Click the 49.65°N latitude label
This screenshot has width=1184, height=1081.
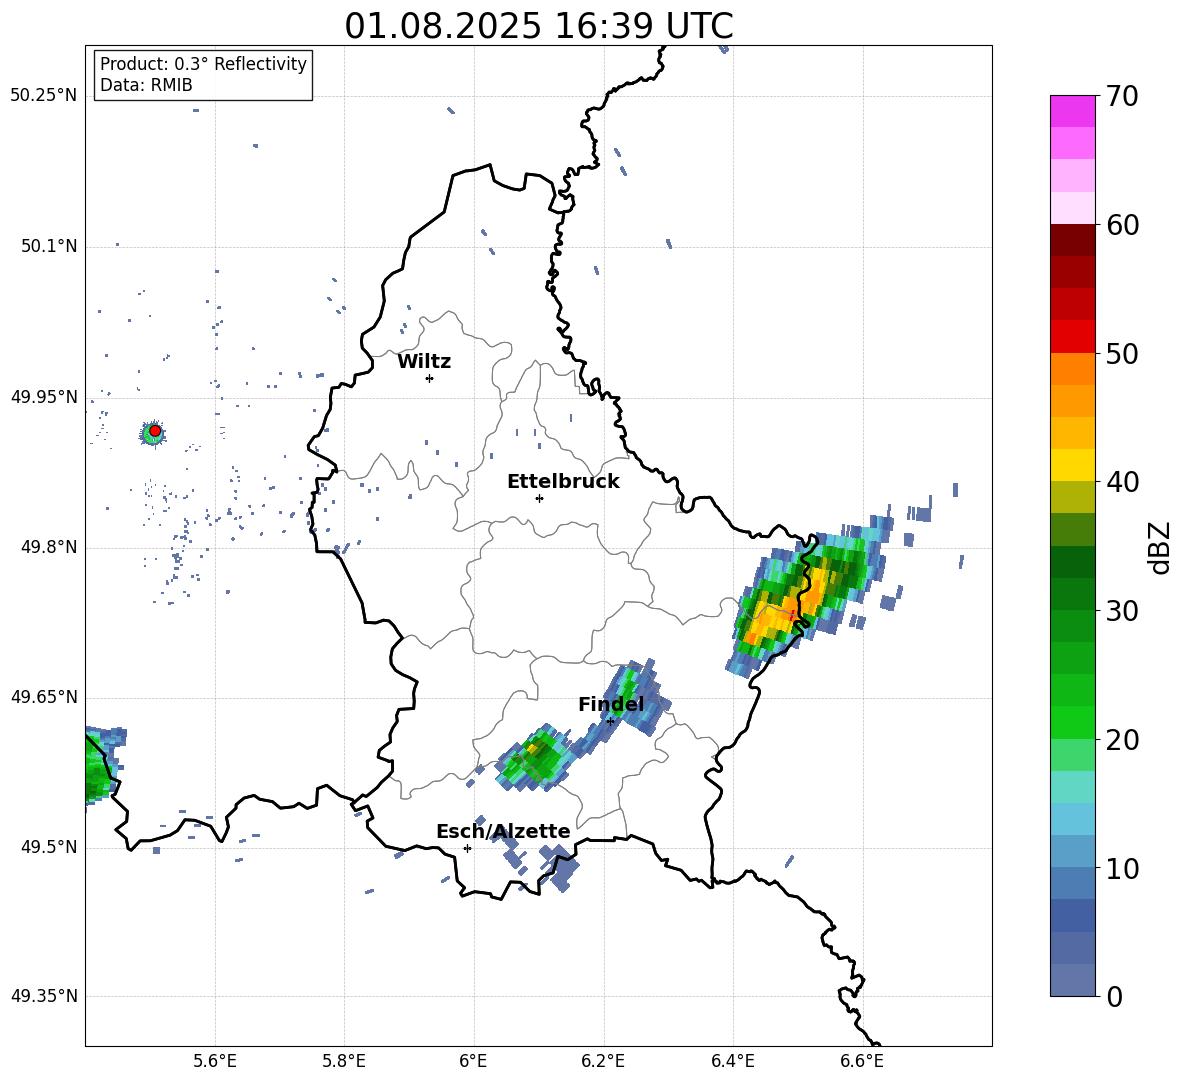(x=44, y=696)
